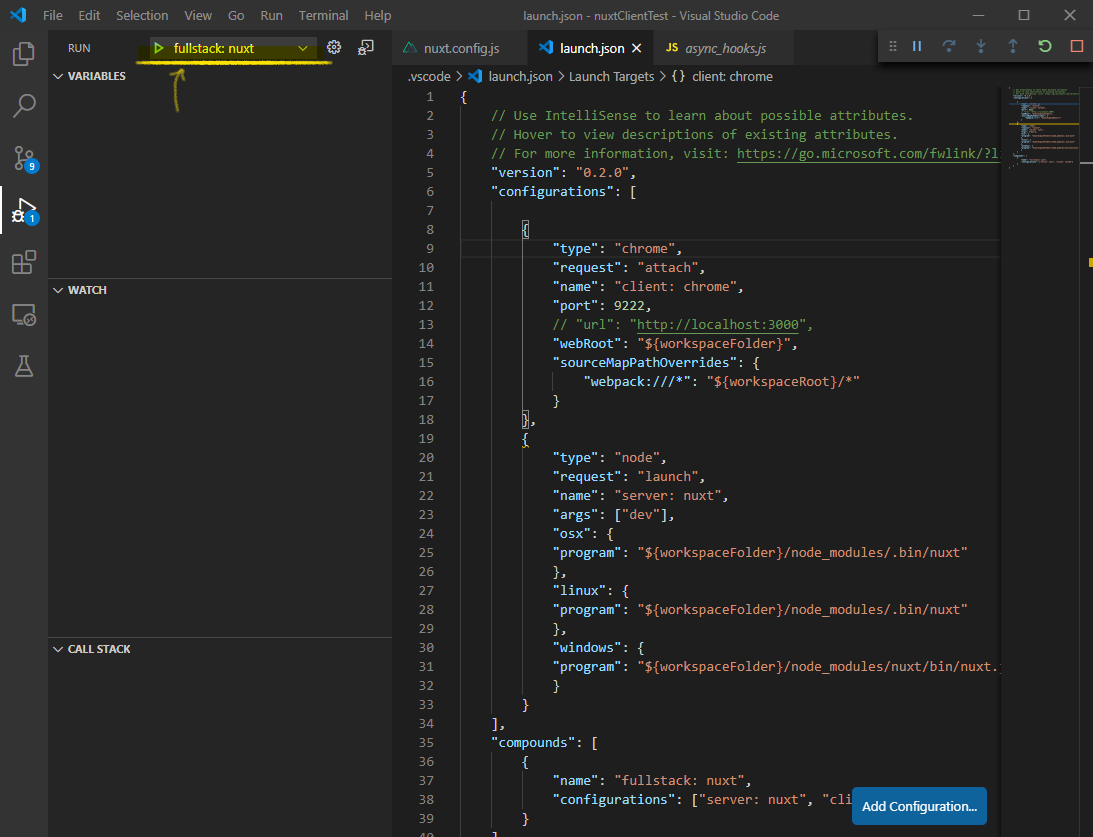Open the Run menu
The height and width of the screenshot is (837, 1093).
click(271, 15)
